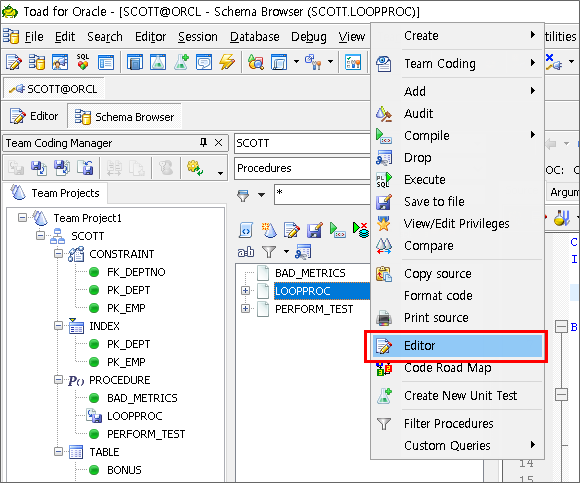
Task: Choose Compare in the context menu
Action: (457, 246)
